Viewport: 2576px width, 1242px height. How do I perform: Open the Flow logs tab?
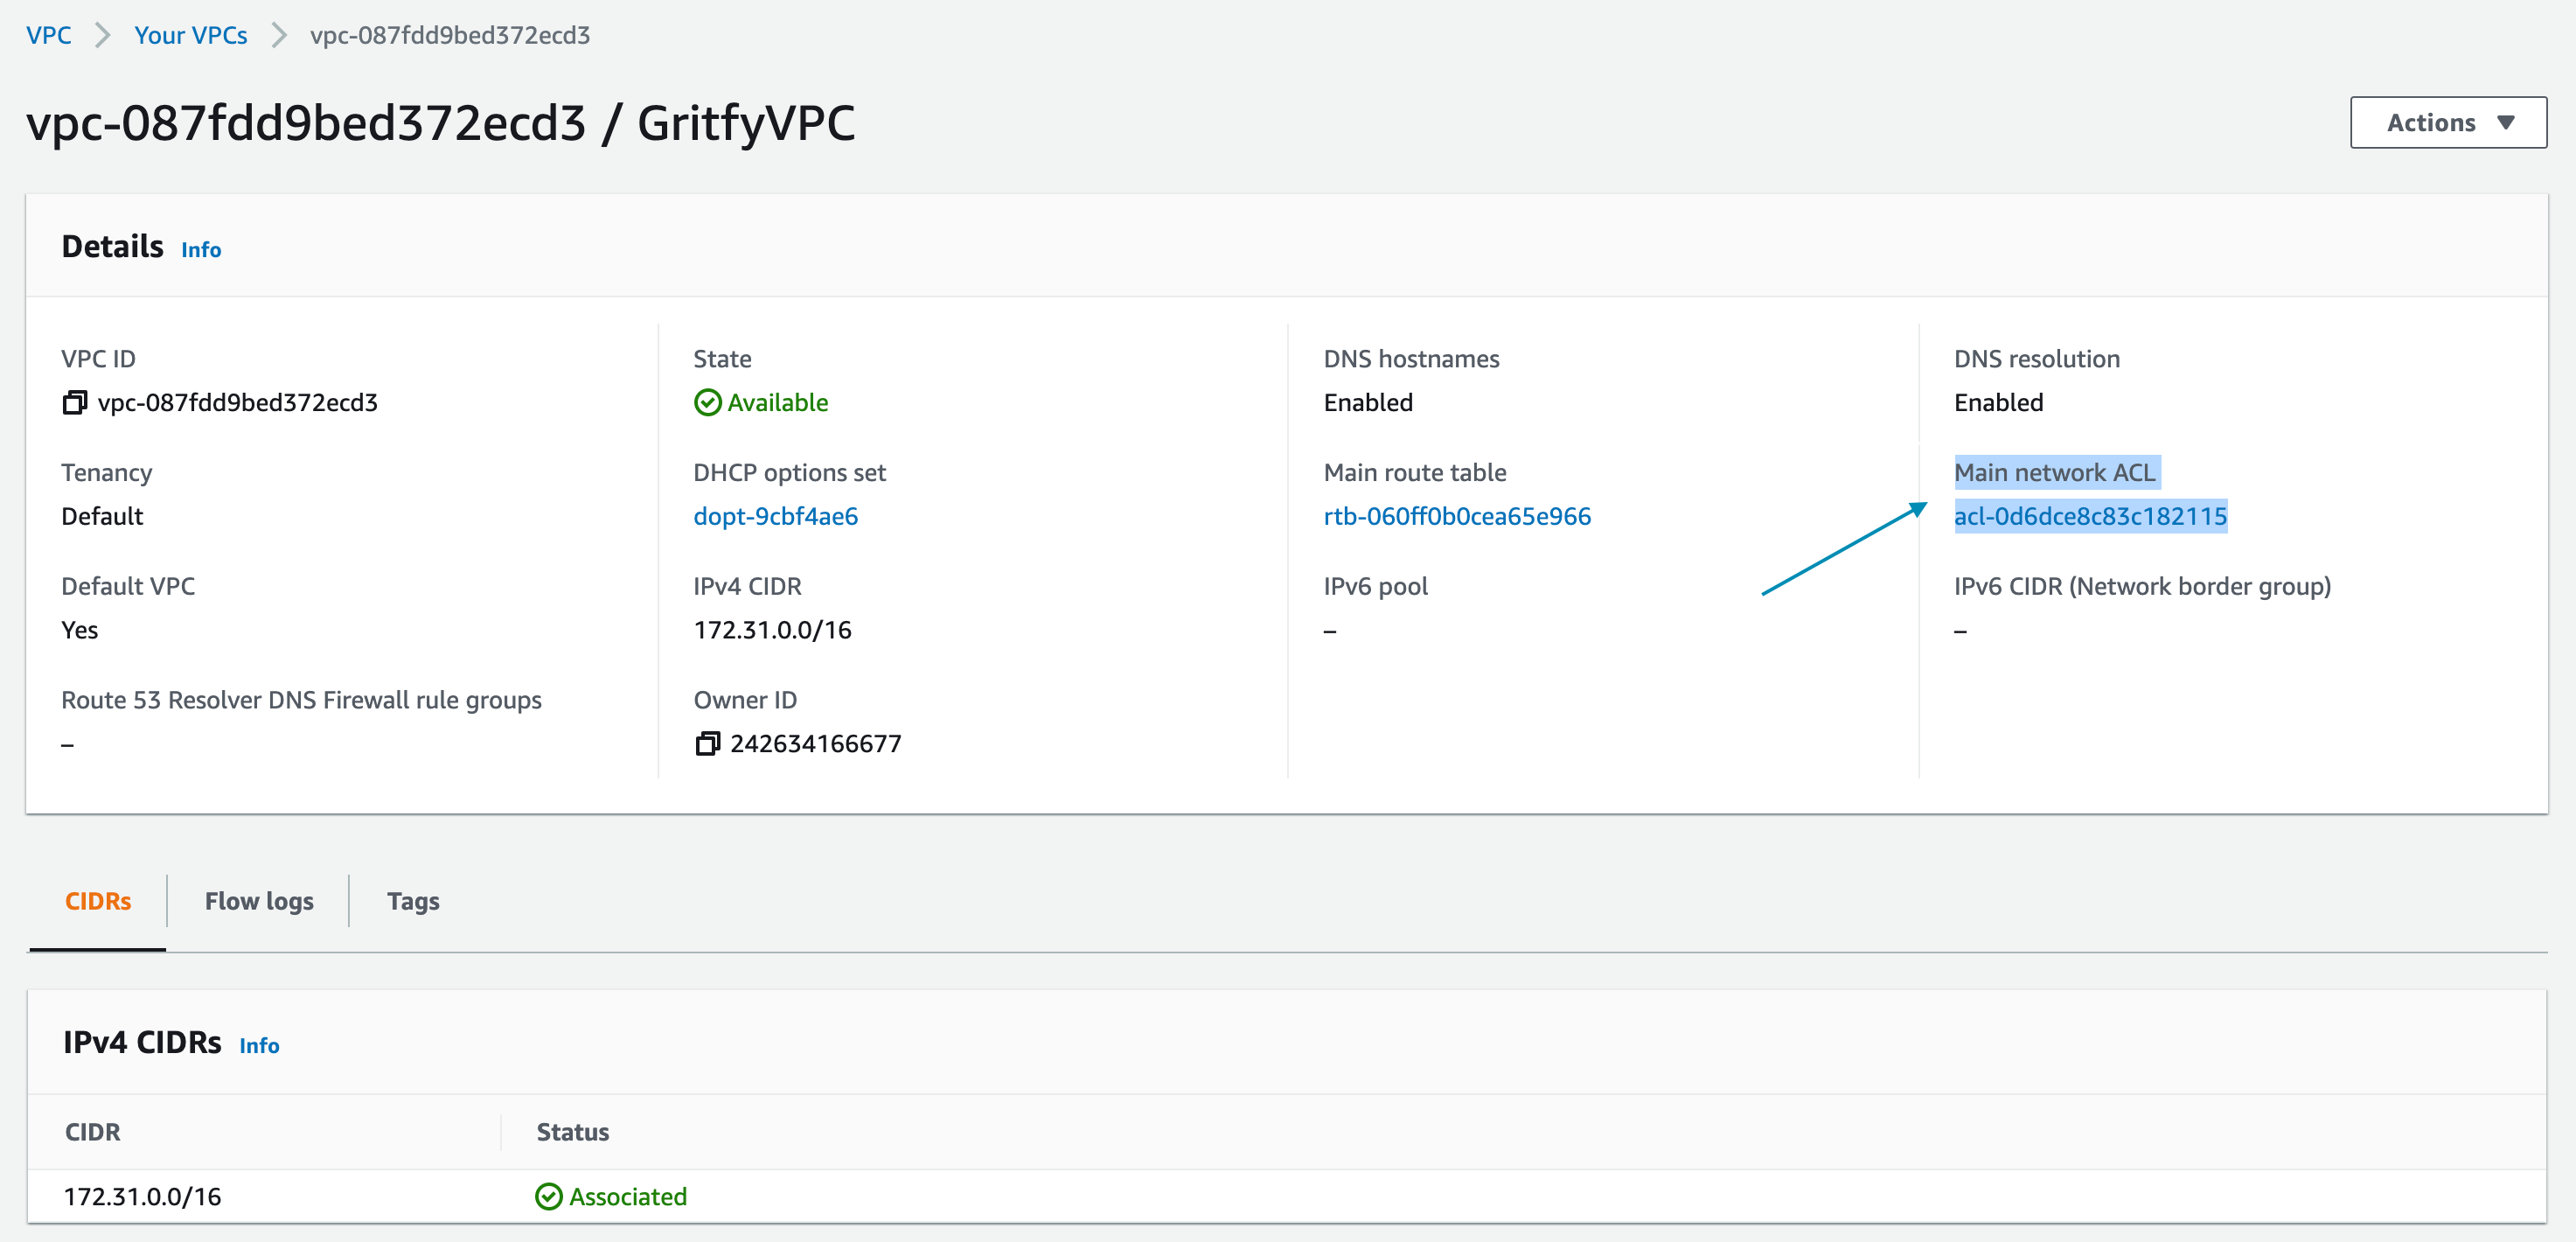(x=259, y=901)
